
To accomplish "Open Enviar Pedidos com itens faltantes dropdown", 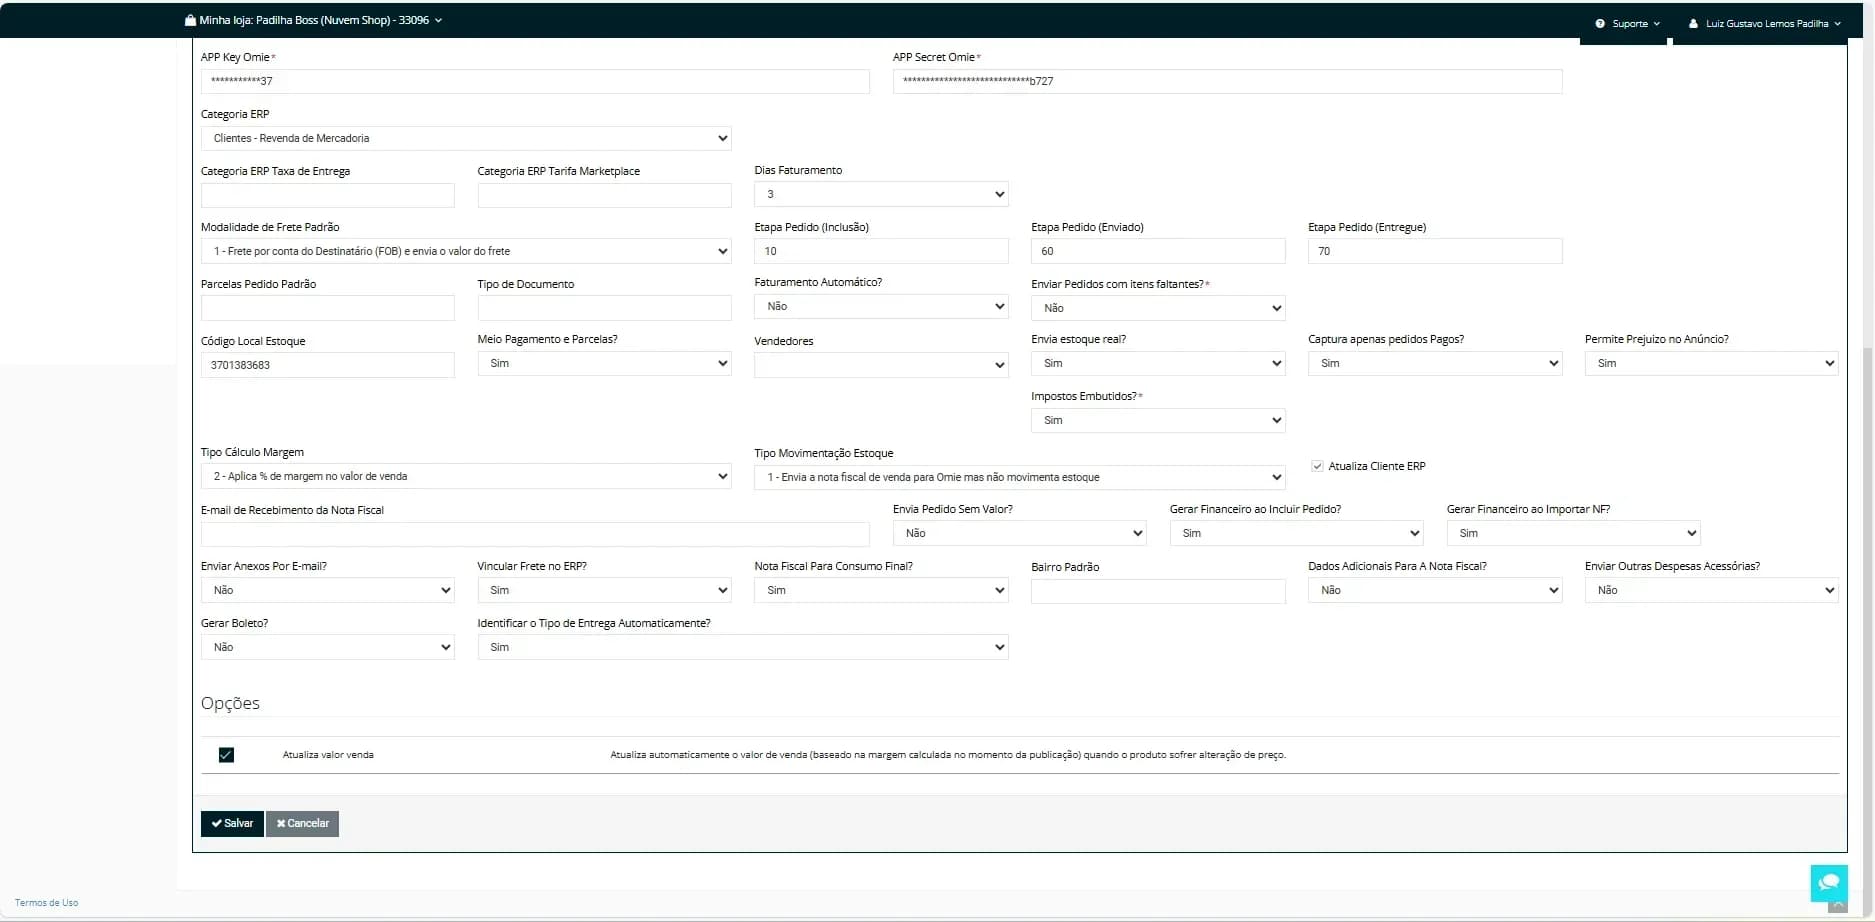I will click(1158, 308).
